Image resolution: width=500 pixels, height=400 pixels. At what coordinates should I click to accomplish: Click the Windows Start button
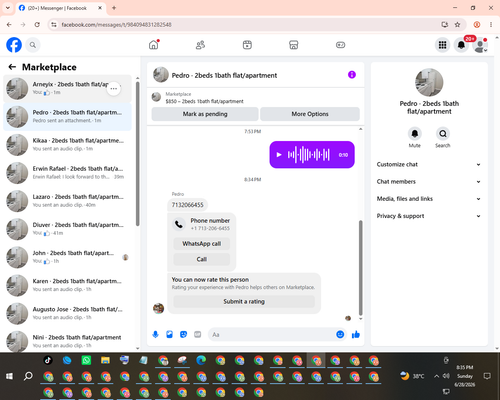[9, 376]
